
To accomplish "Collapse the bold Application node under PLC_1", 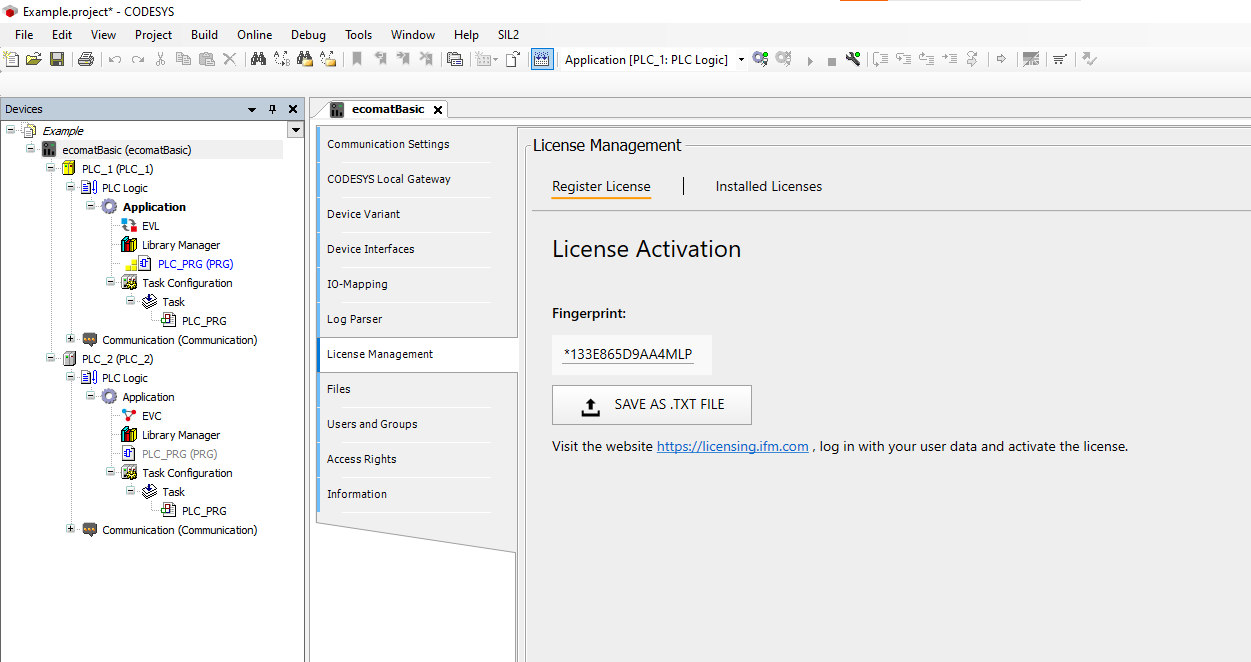I will point(90,206).
